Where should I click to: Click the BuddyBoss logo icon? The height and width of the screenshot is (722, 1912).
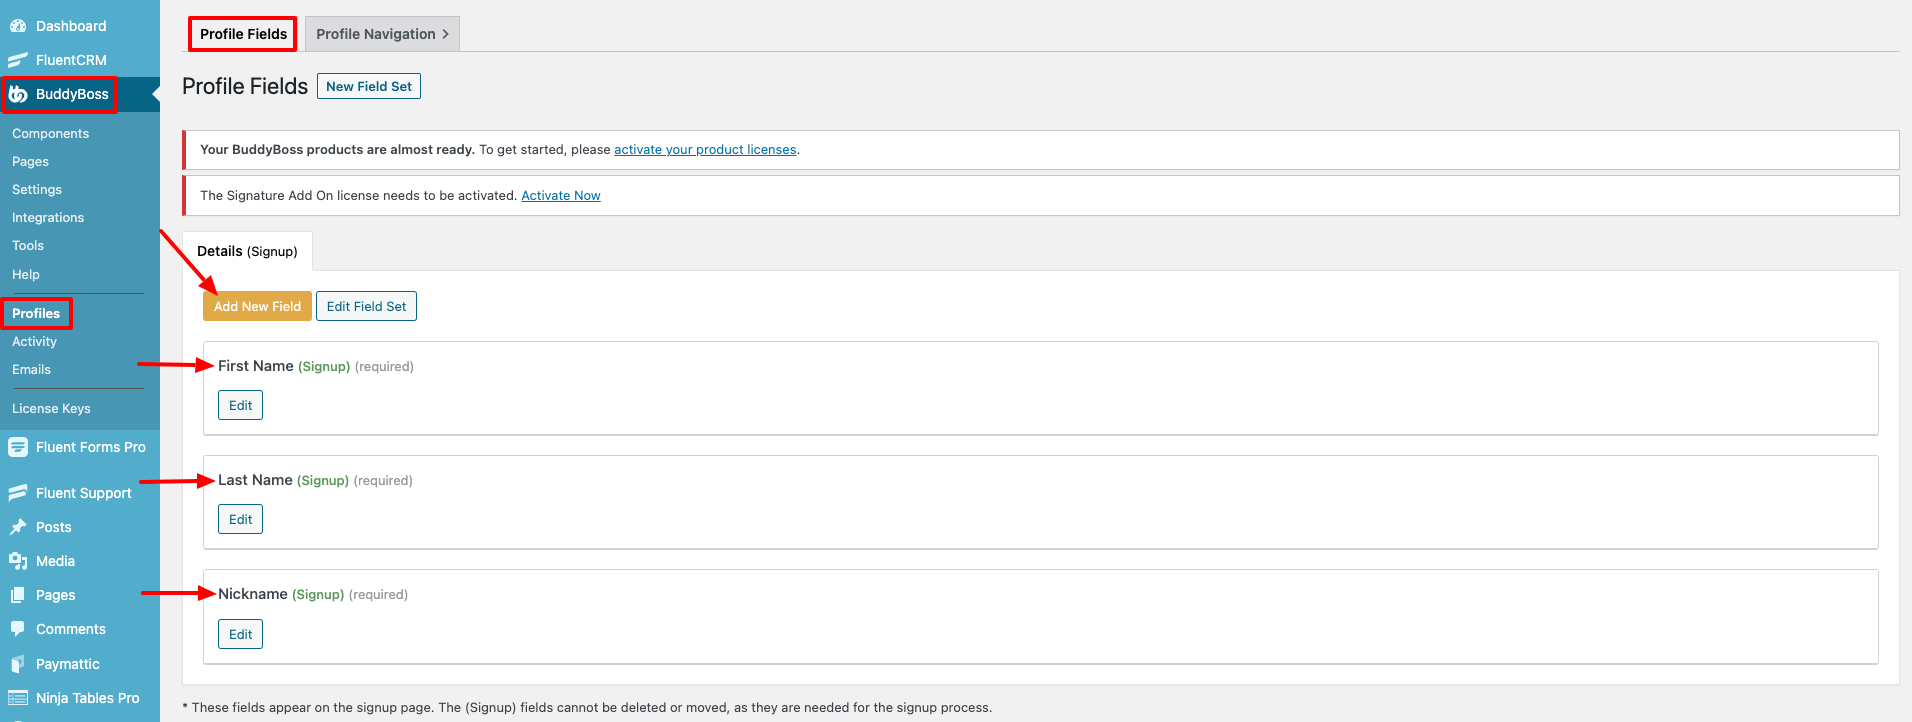(x=18, y=94)
